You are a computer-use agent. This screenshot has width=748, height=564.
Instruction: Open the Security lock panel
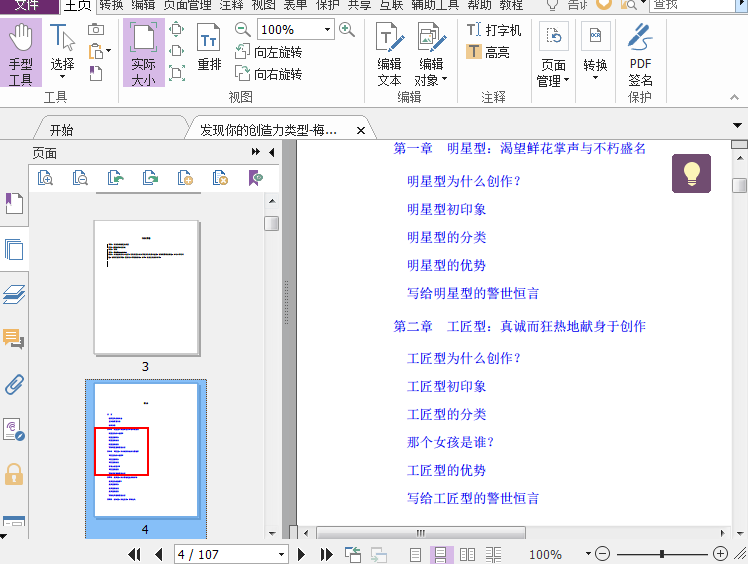14,474
